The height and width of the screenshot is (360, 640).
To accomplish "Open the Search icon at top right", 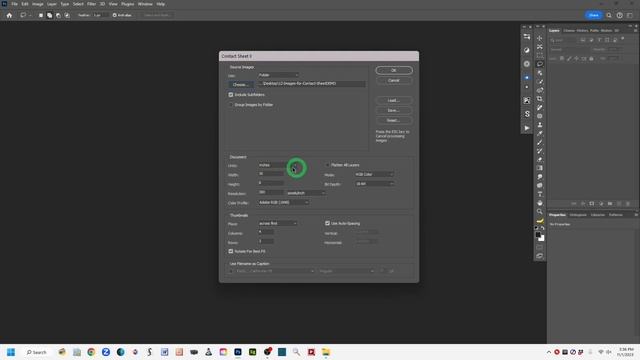I will pos(609,15).
